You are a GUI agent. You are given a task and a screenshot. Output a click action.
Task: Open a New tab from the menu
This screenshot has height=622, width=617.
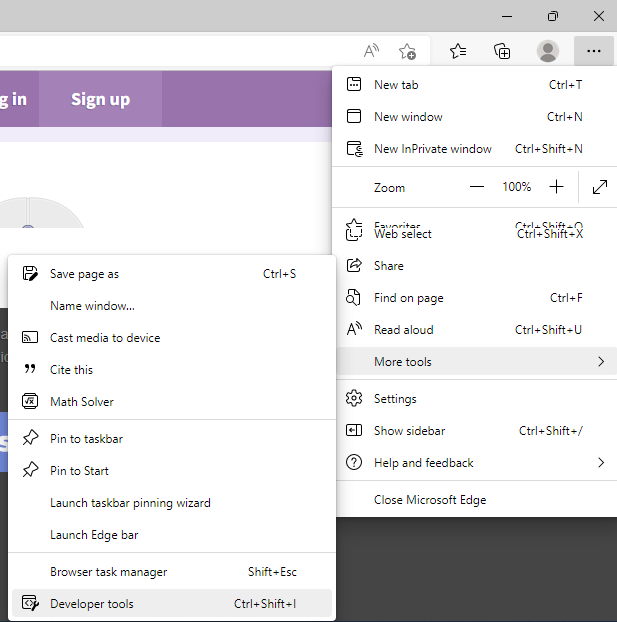pyautogui.click(x=475, y=84)
